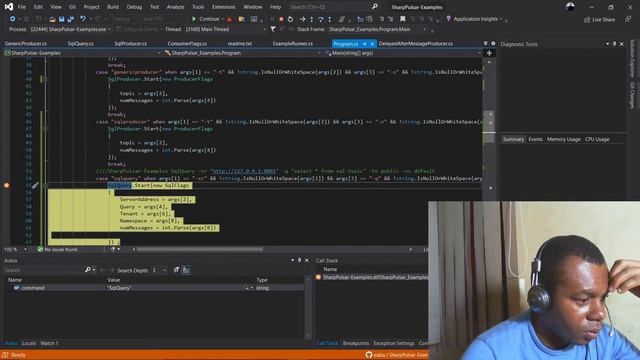The height and width of the screenshot is (360, 640).
Task: Click the http://127.0.0.1:8081 link in comment
Action: [x=244, y=171]
